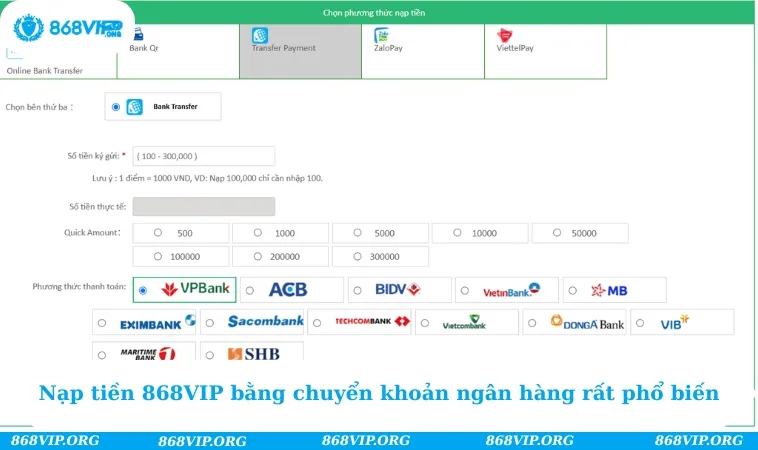Image resolution: width=758 pixels, height=450 pixels.
Task: Click the Transfer Payment icon
Action: pyautogui.click(x=260, y=35)
